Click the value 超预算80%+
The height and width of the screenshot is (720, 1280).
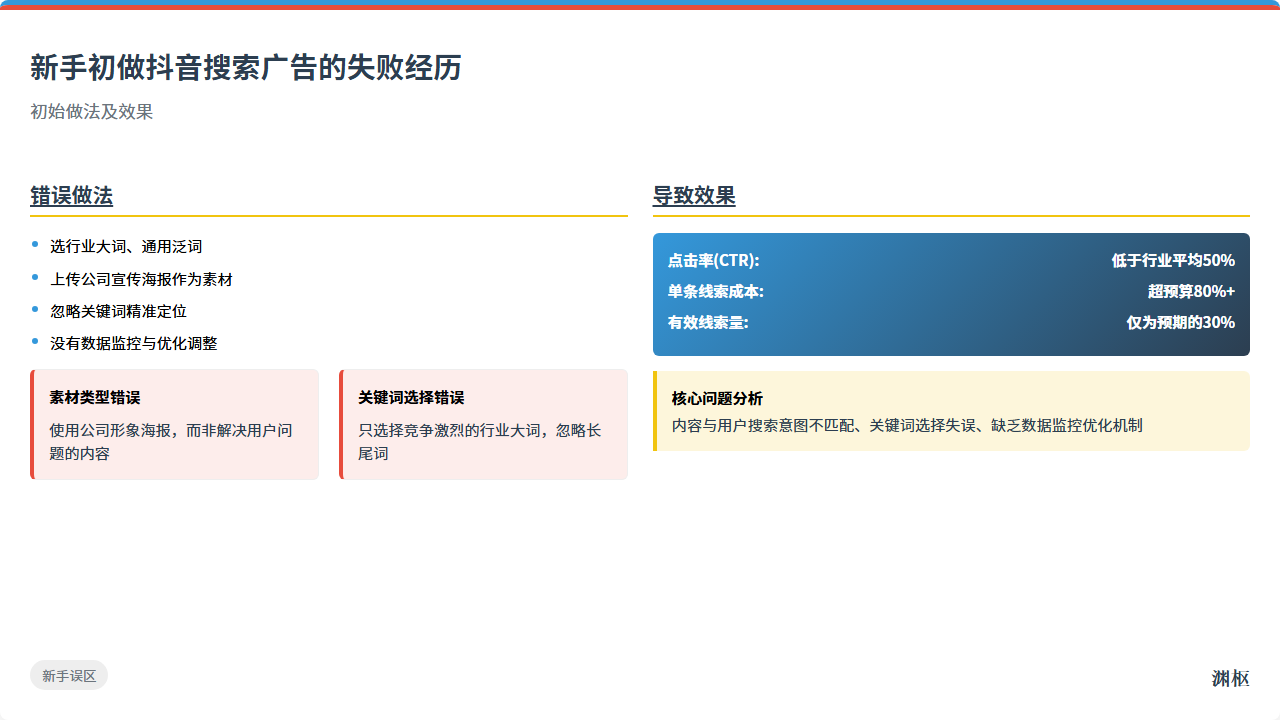pos(1191,292)
